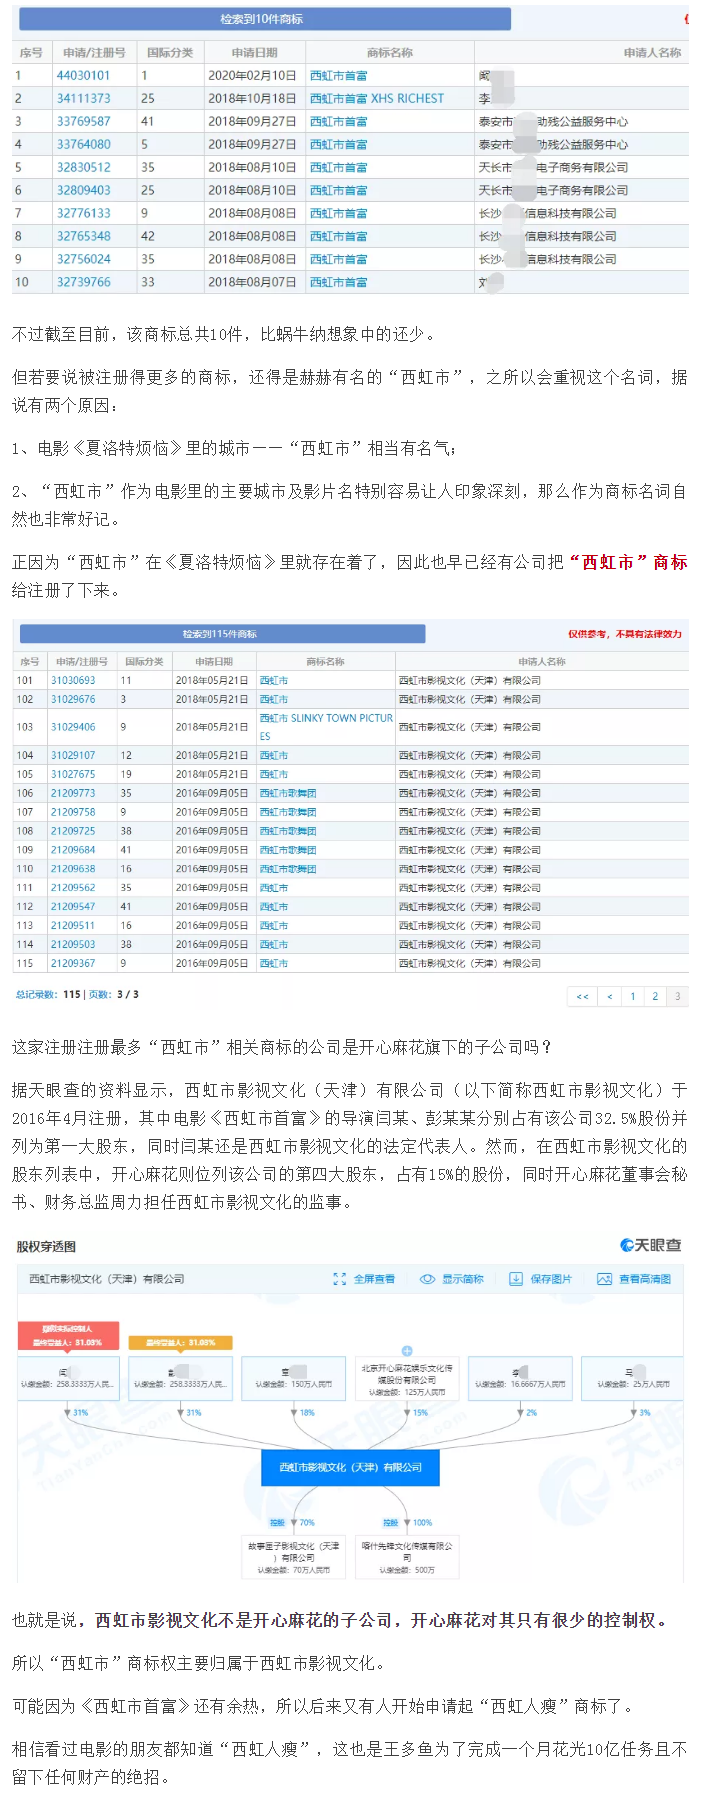Click the 150万人民币 shareholder node
The image size is (703, 1804).
click(294, 1379)
